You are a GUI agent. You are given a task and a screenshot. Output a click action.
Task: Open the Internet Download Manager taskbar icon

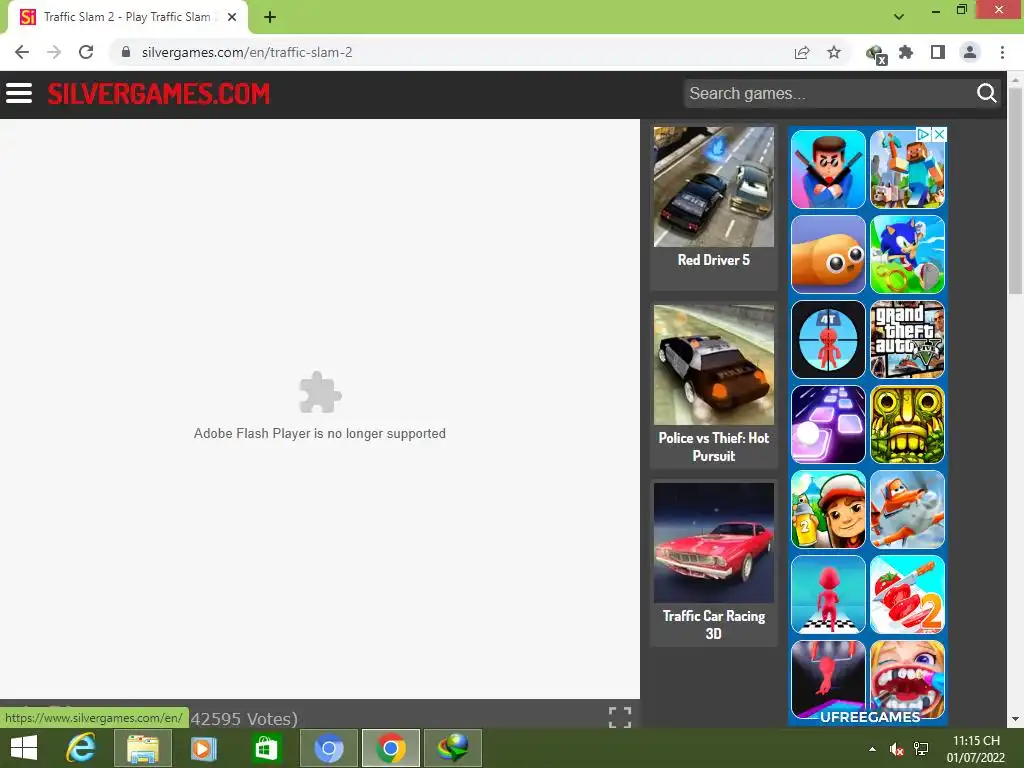pyautogui.click(x=453, y=748)
